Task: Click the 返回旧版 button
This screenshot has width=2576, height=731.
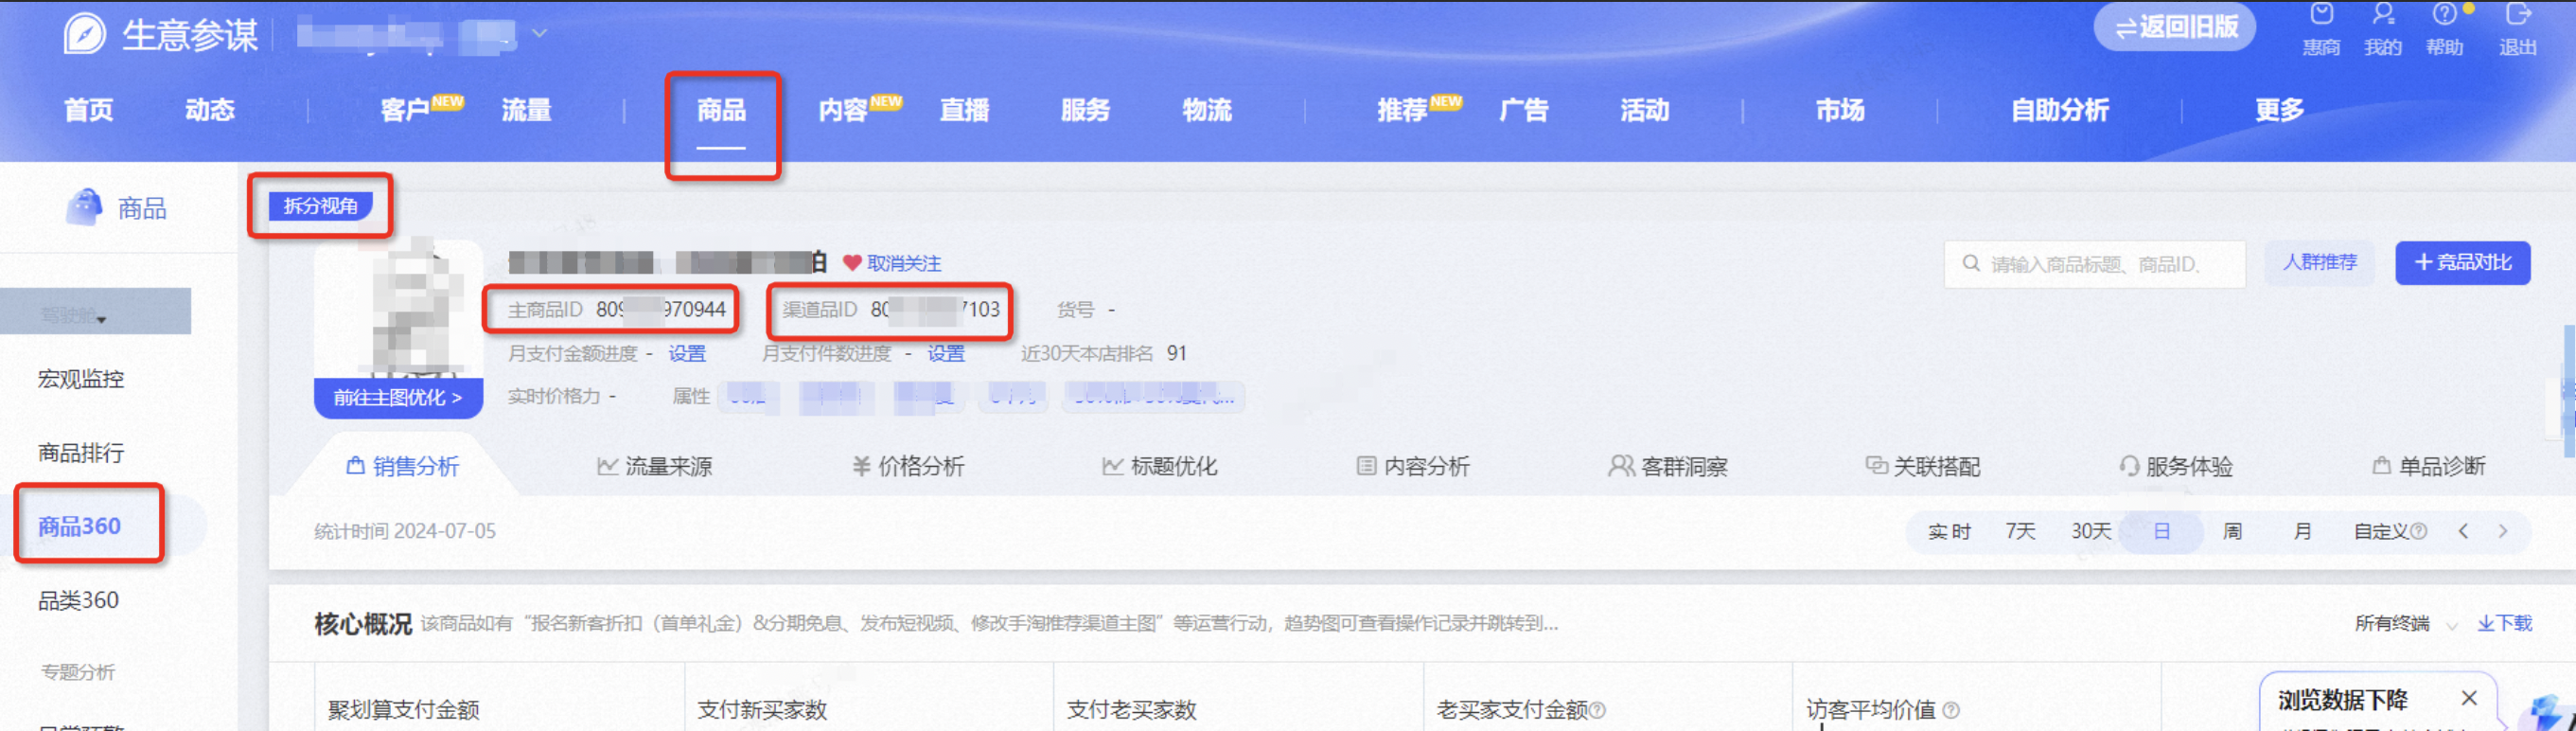Action: [x=2175, y=27]
